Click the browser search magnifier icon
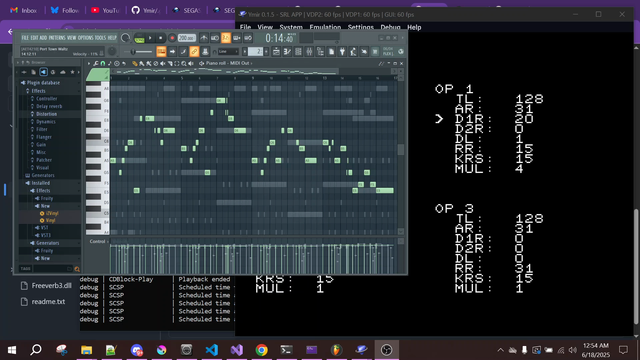 pos(77,269)
